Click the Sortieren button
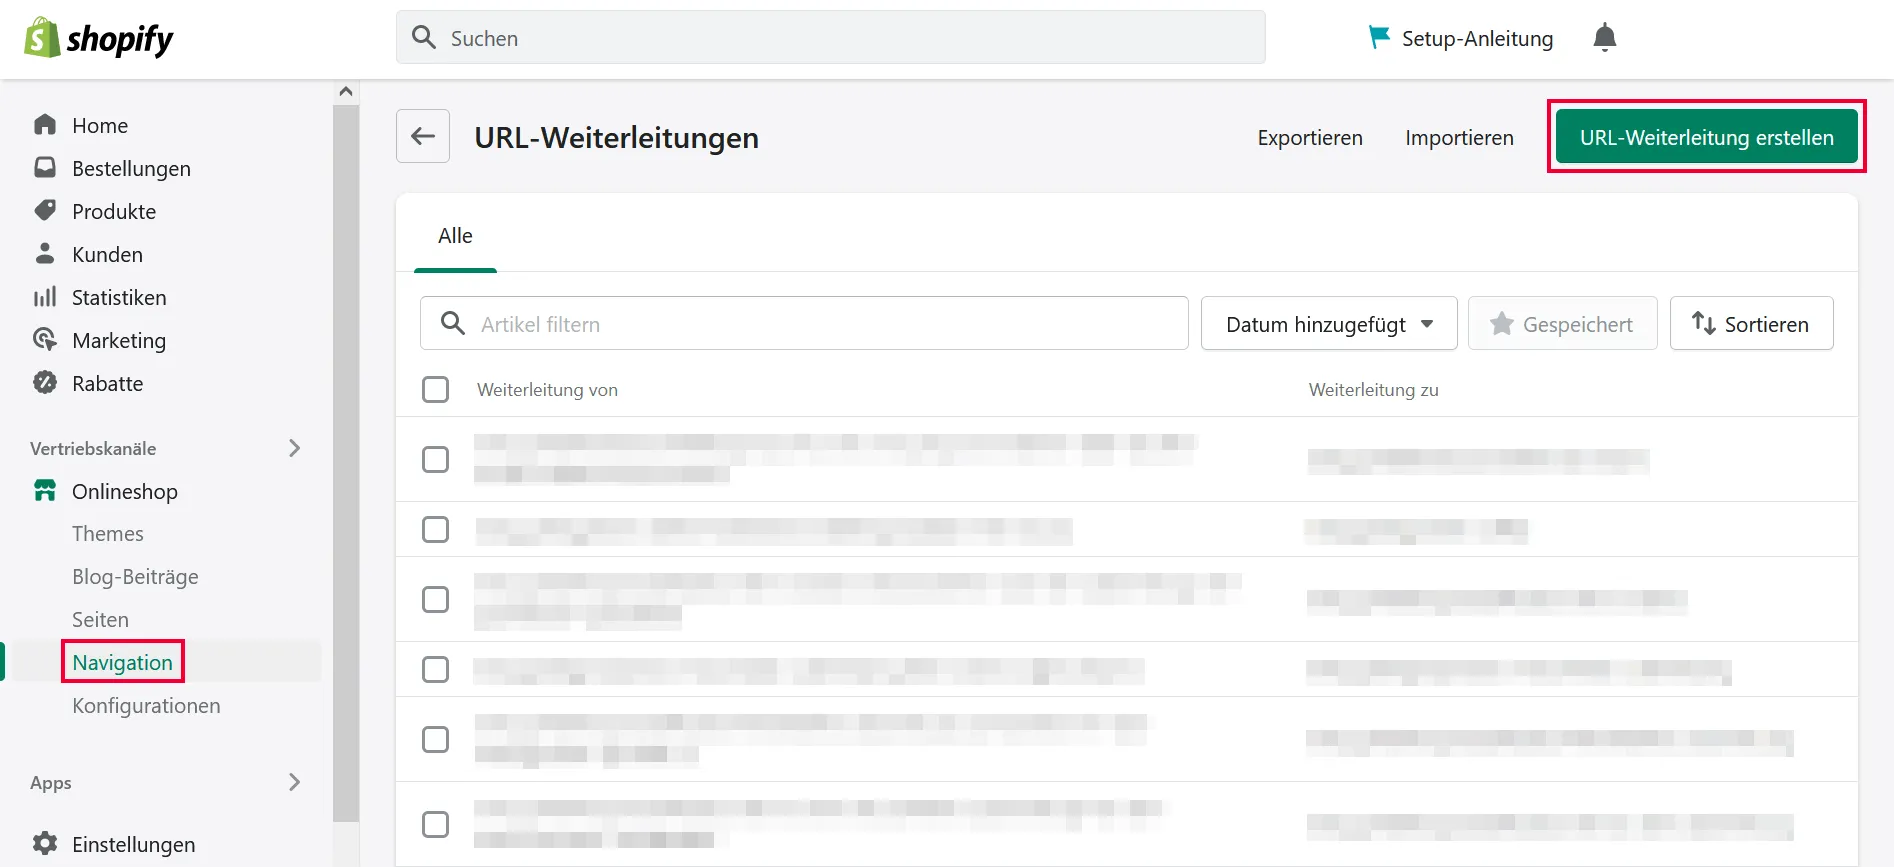1894x867 pixels. (x=1751, y=323)
